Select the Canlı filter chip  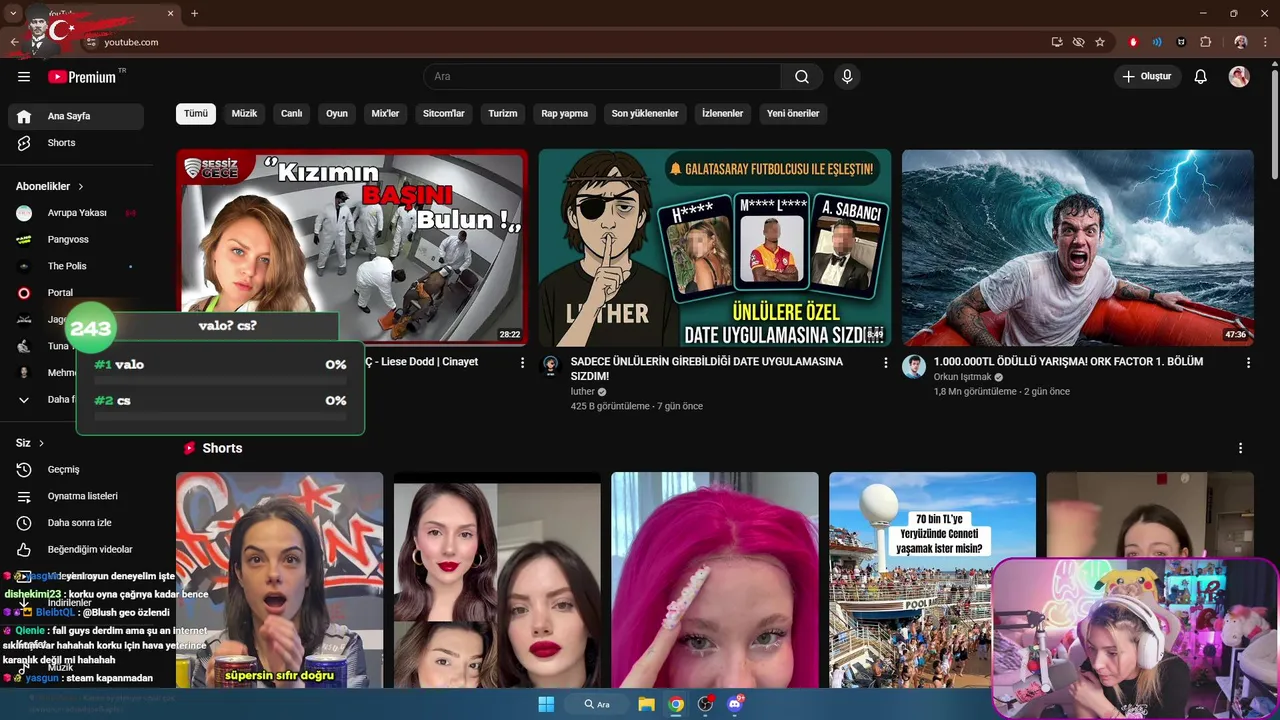tap(292, 114)
